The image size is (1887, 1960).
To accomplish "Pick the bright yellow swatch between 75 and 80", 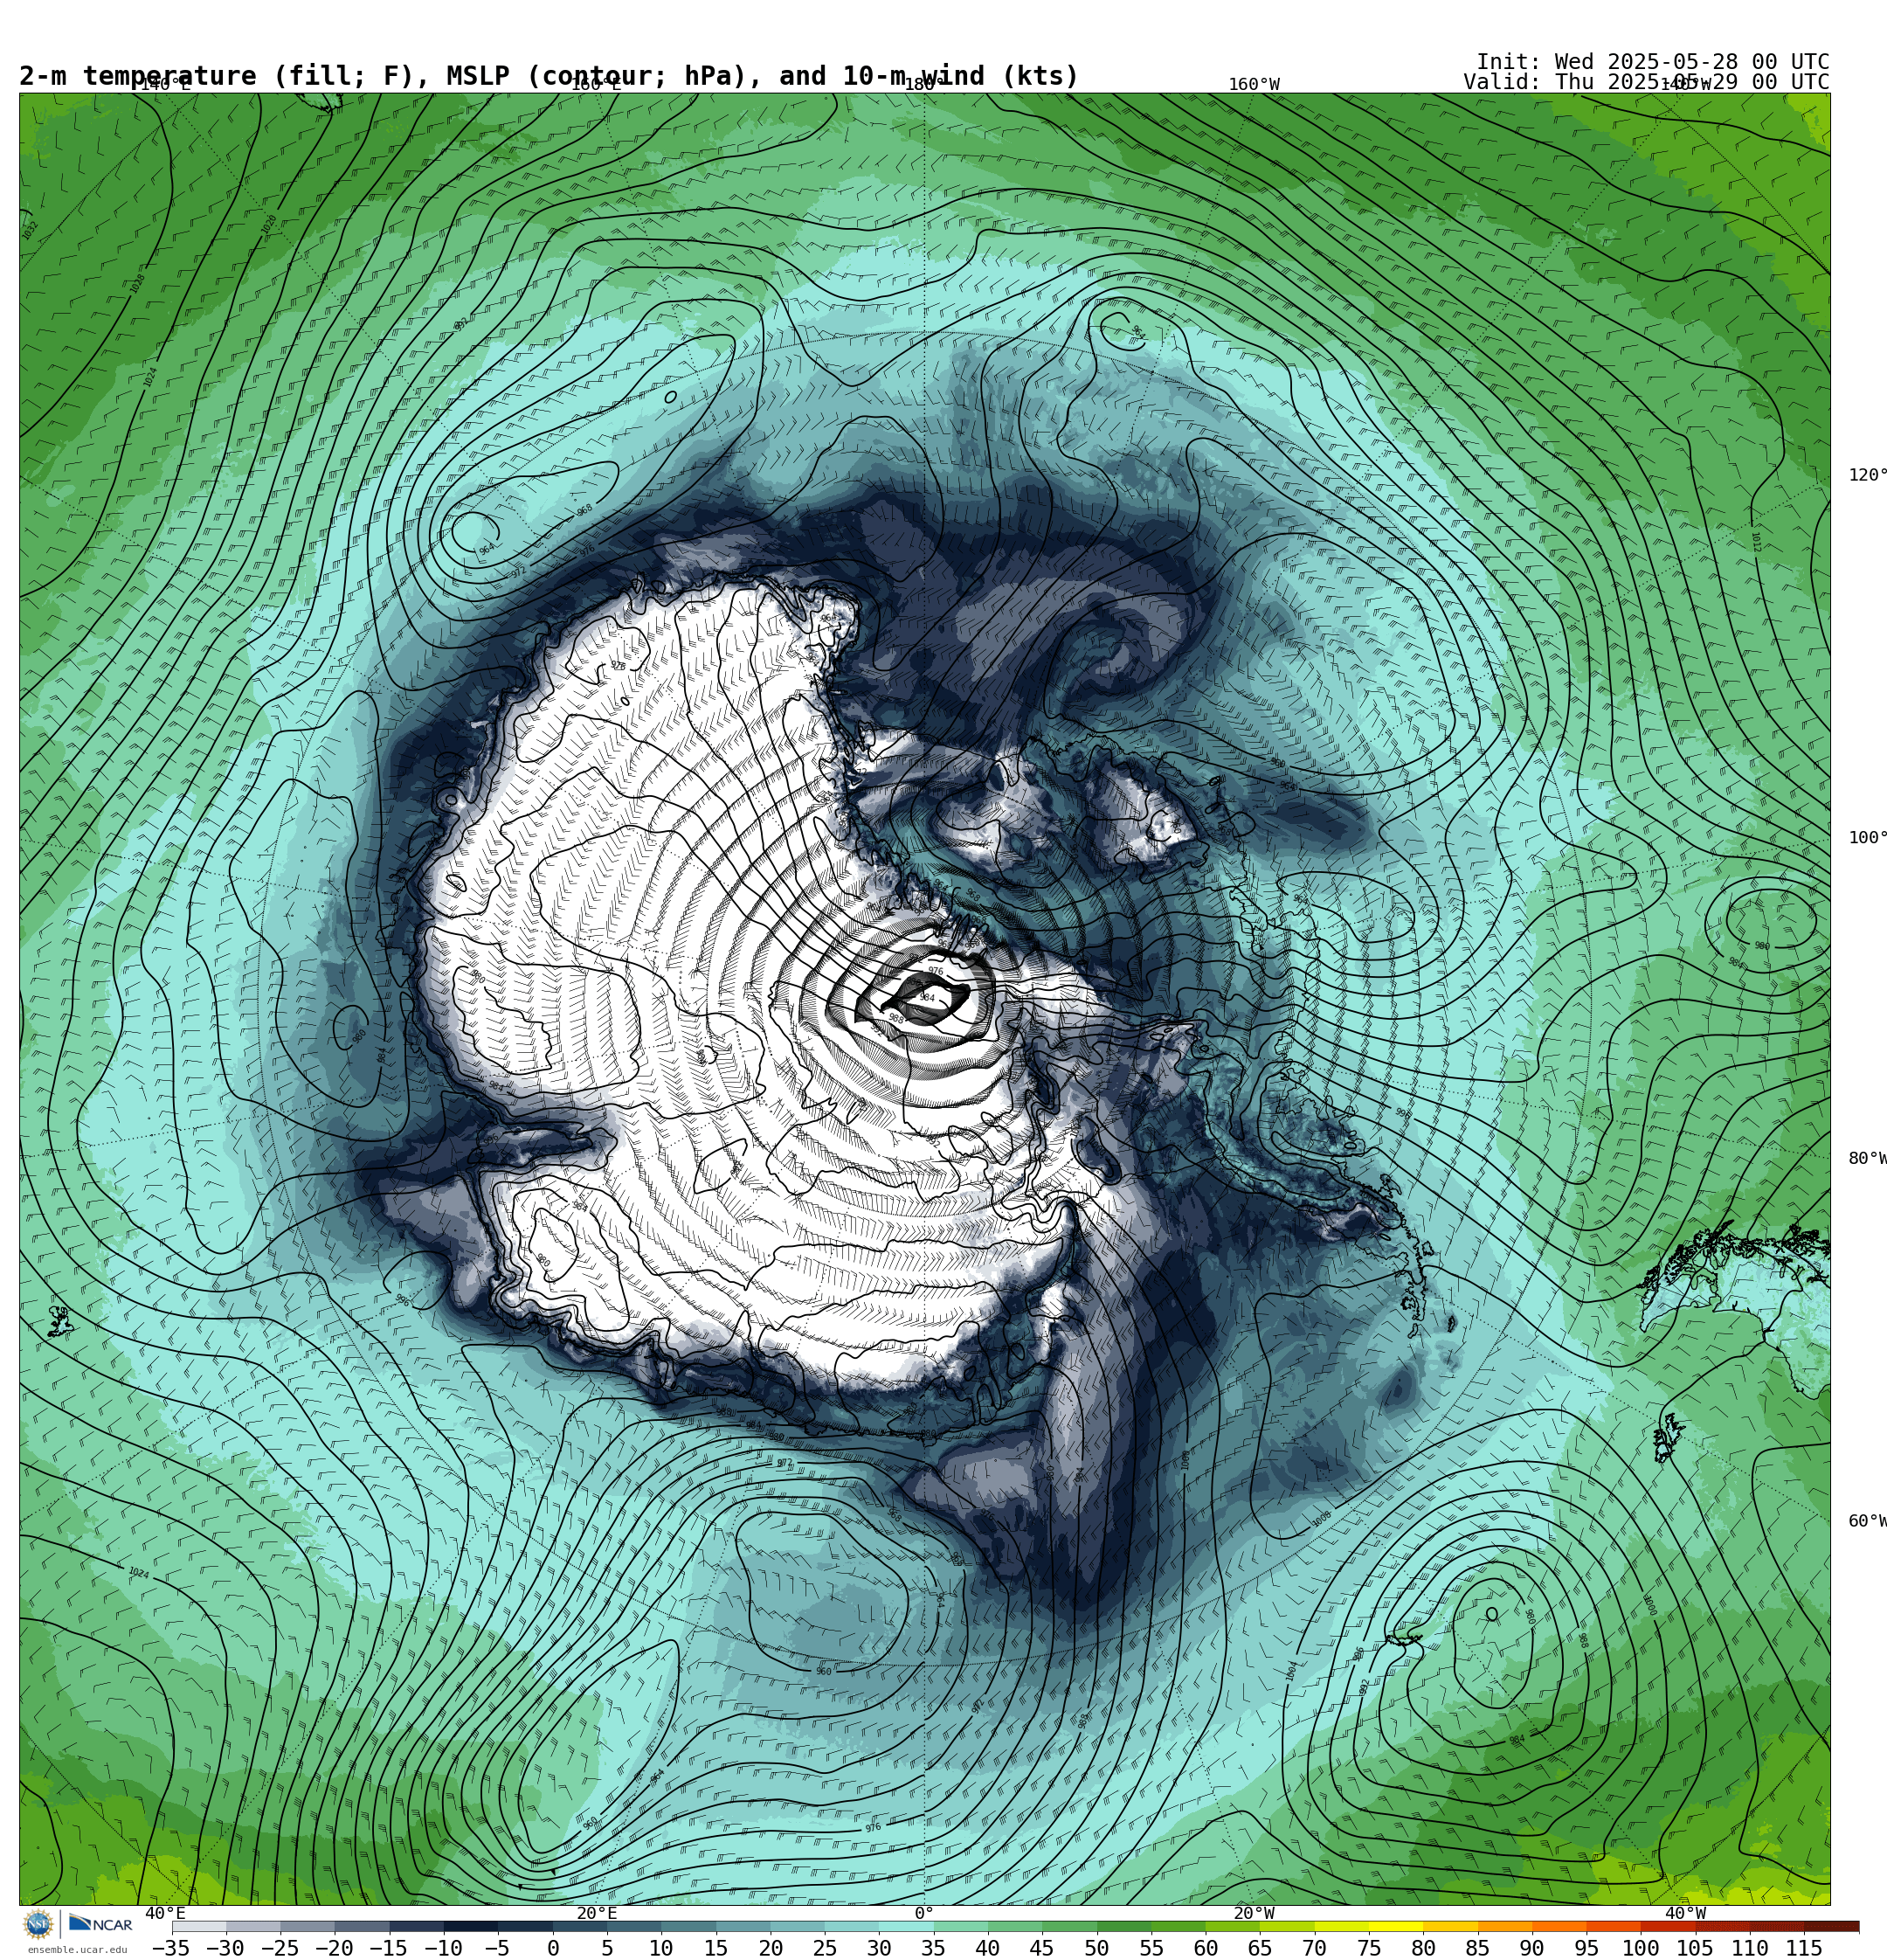I will click(x=1395, y=1926).
